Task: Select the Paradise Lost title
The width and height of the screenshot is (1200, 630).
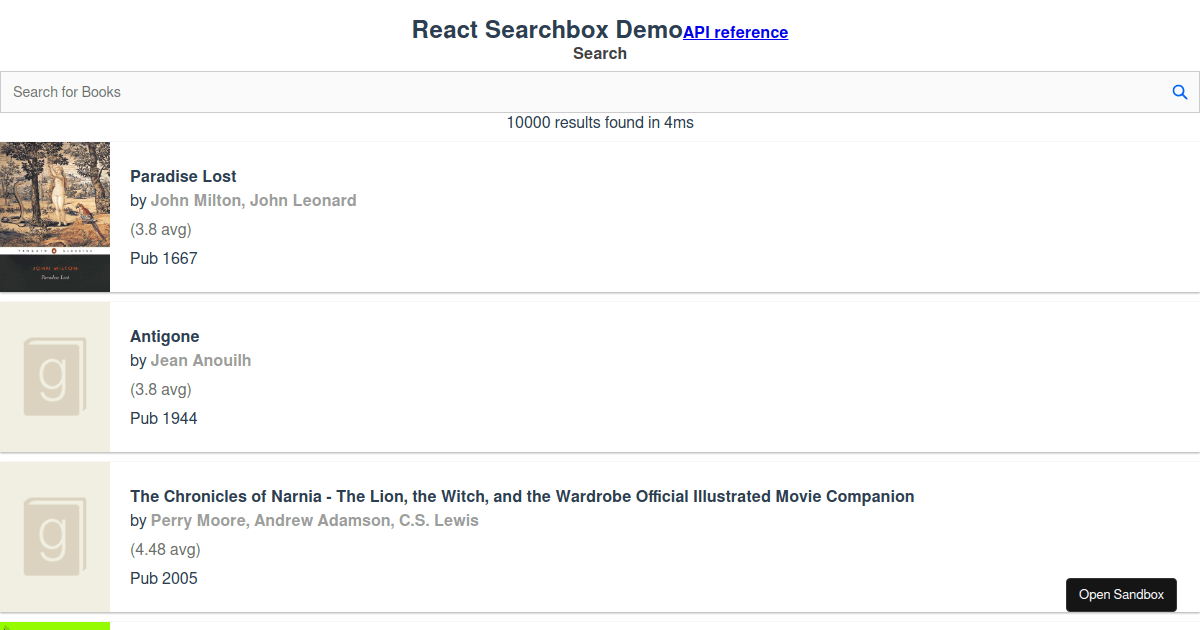Action: (183, 176)
